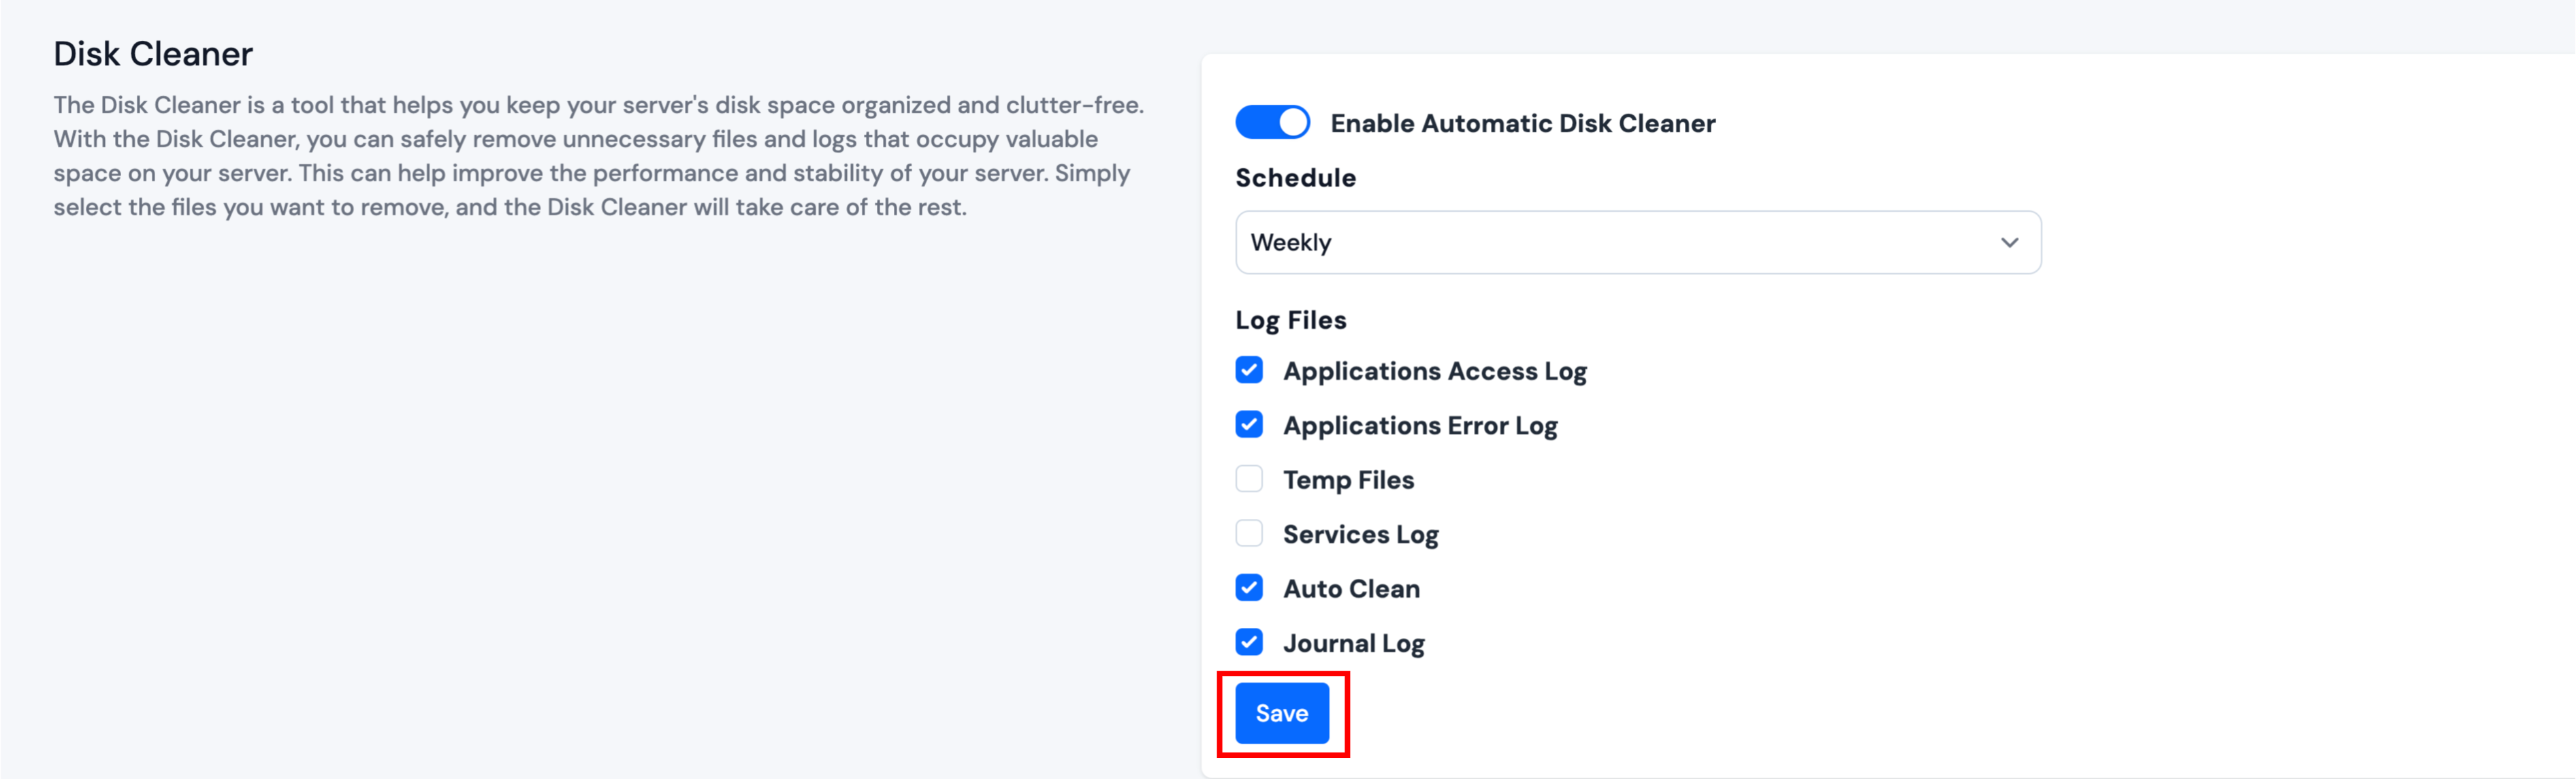Uncheck the Applications Access Log checkbox
Image resolution: width=2576 pixels, height=779 pixels.
1249,370
